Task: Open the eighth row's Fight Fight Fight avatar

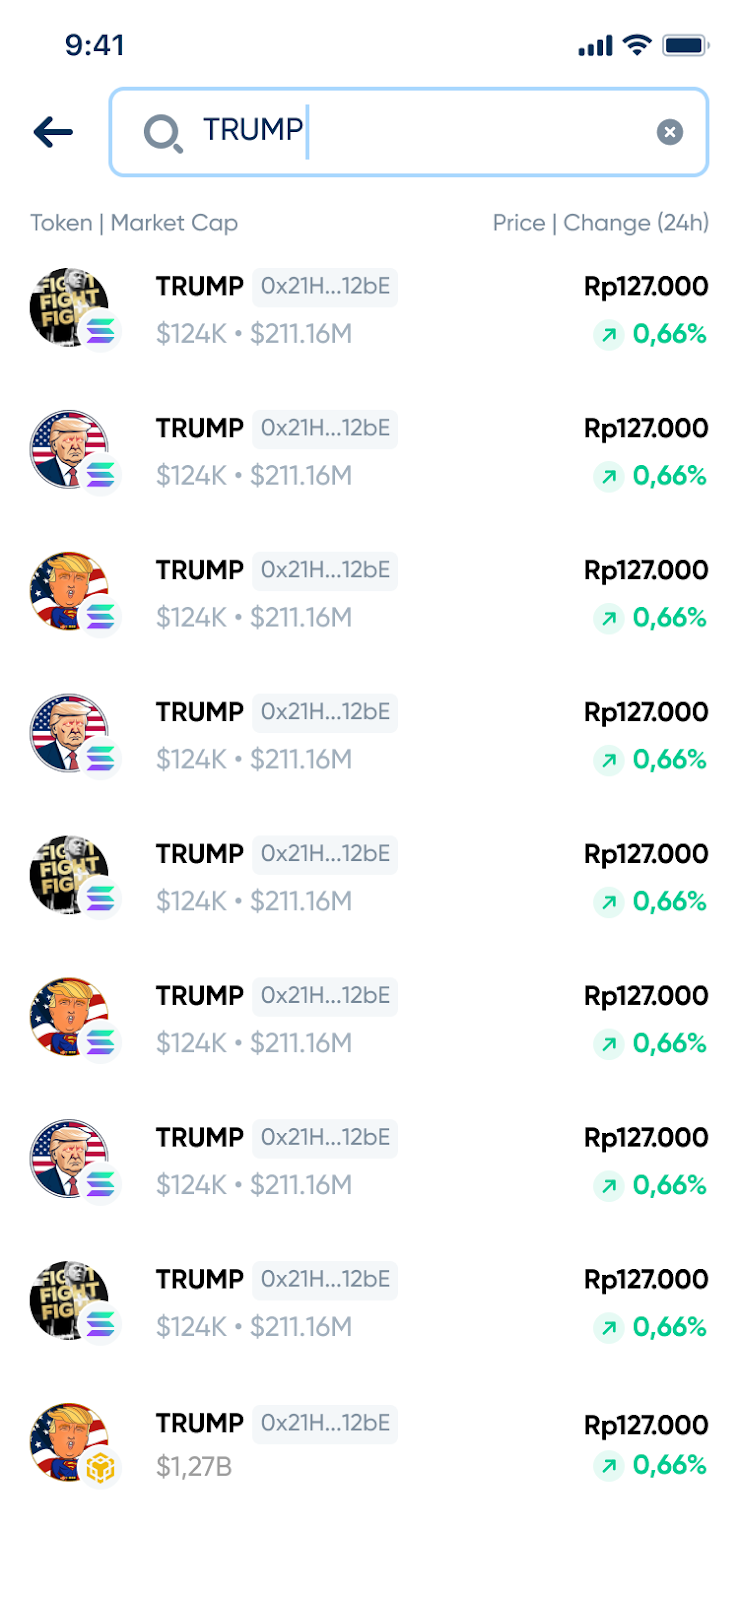Action: (x=68, y=1300)
